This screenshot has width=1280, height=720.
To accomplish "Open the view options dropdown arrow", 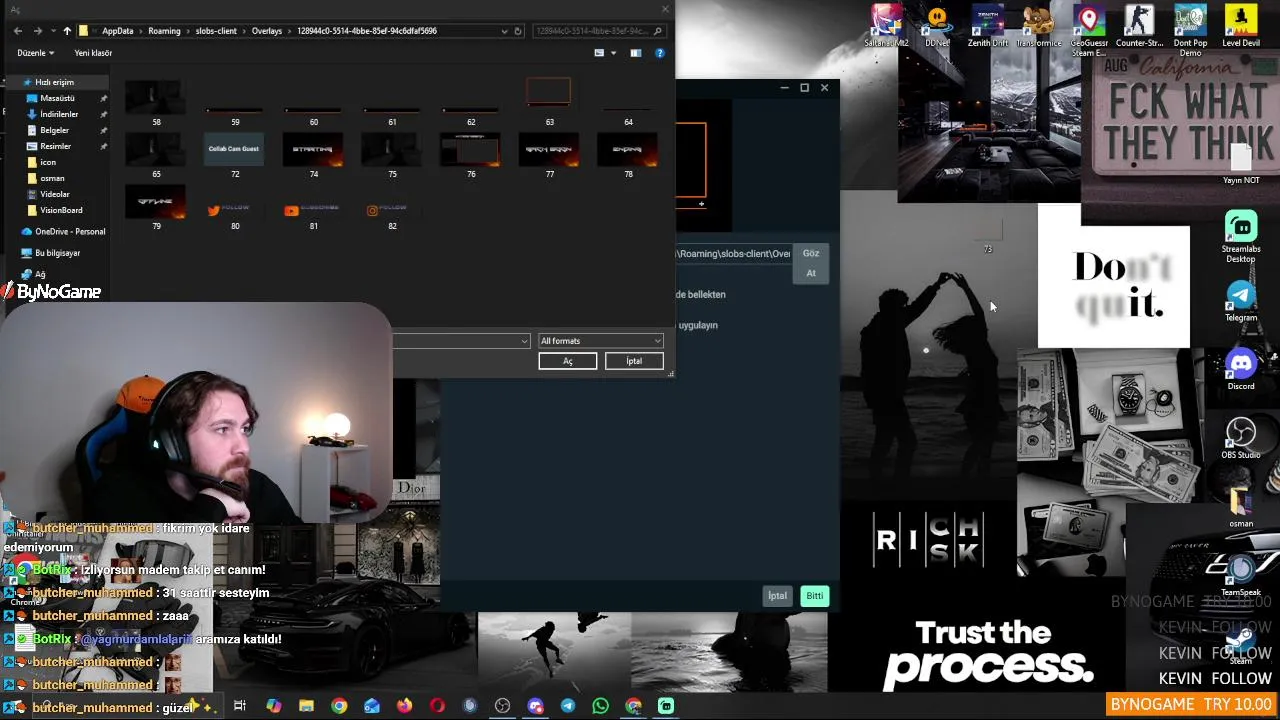I will pos(613,53).
